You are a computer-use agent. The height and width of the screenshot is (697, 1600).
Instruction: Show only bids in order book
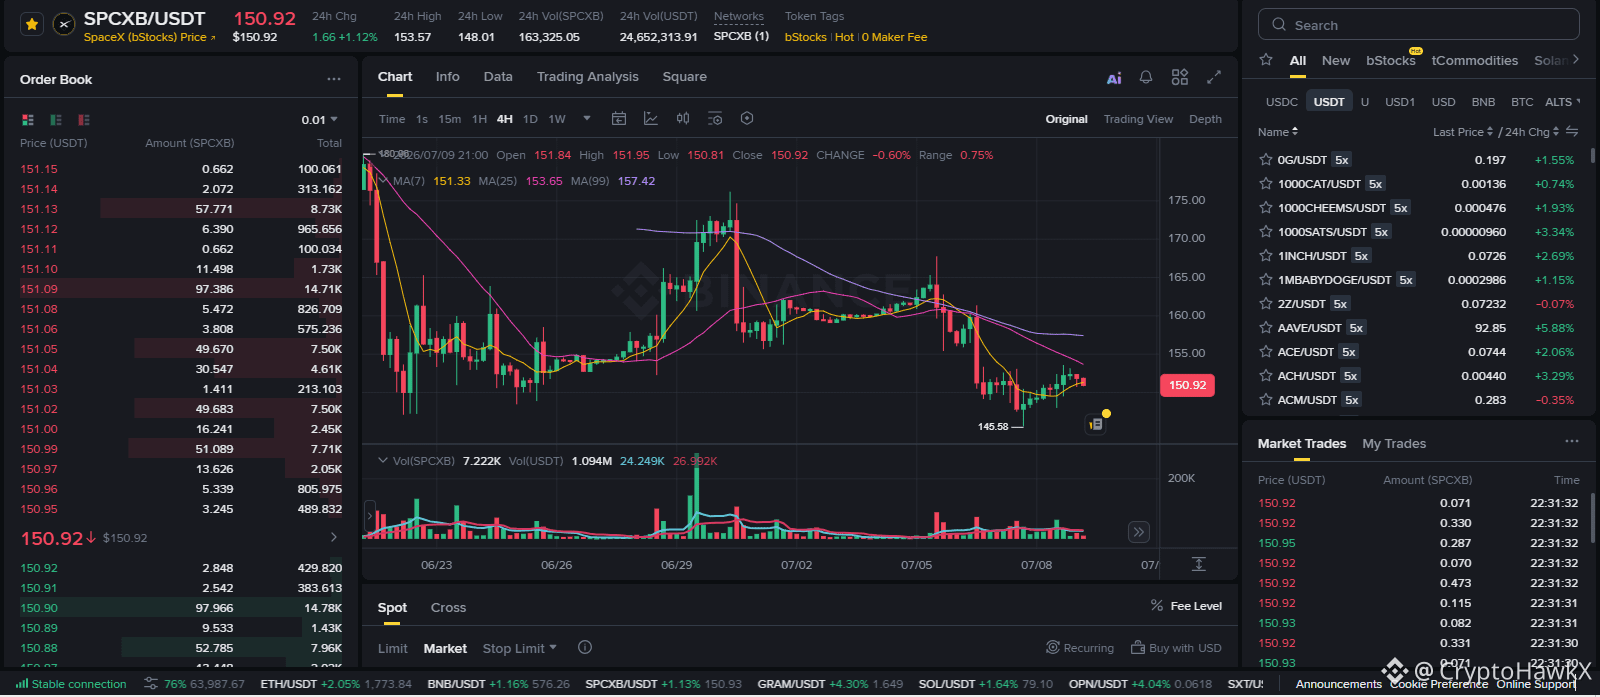point(56,120)
